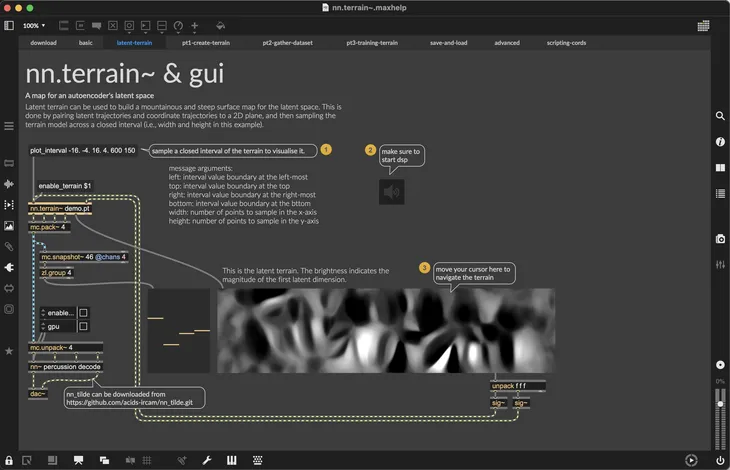Open the pt1-create-terrain tab
Screen dimensions: 730x470
point(206,43)
